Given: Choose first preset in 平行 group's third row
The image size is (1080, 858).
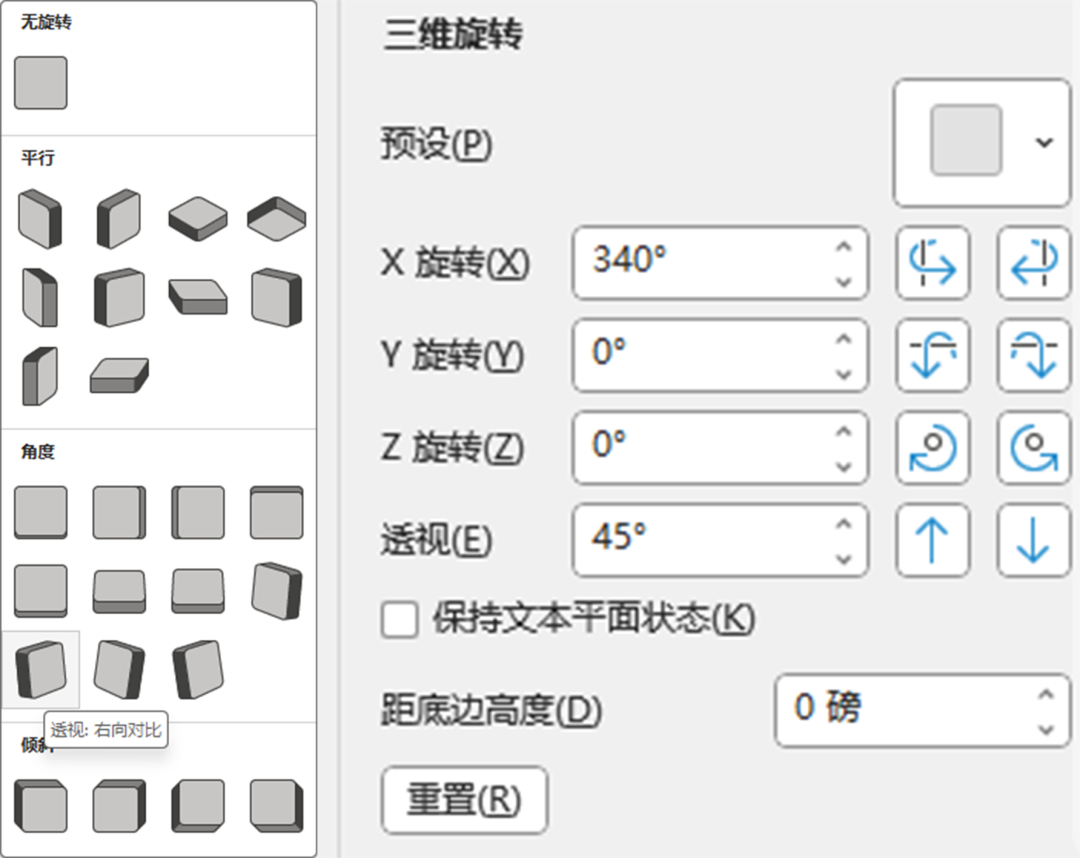Looking at the screenshot, I should (41, 376).
